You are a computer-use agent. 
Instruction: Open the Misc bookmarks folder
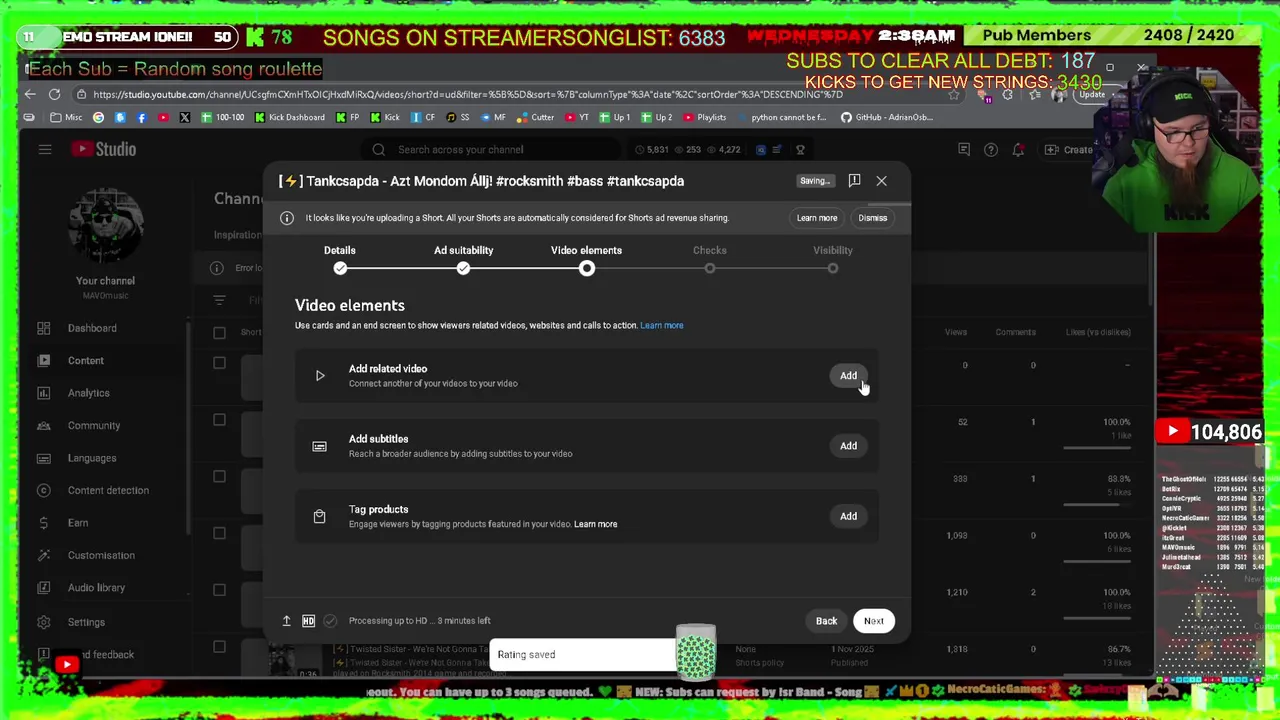65,117
